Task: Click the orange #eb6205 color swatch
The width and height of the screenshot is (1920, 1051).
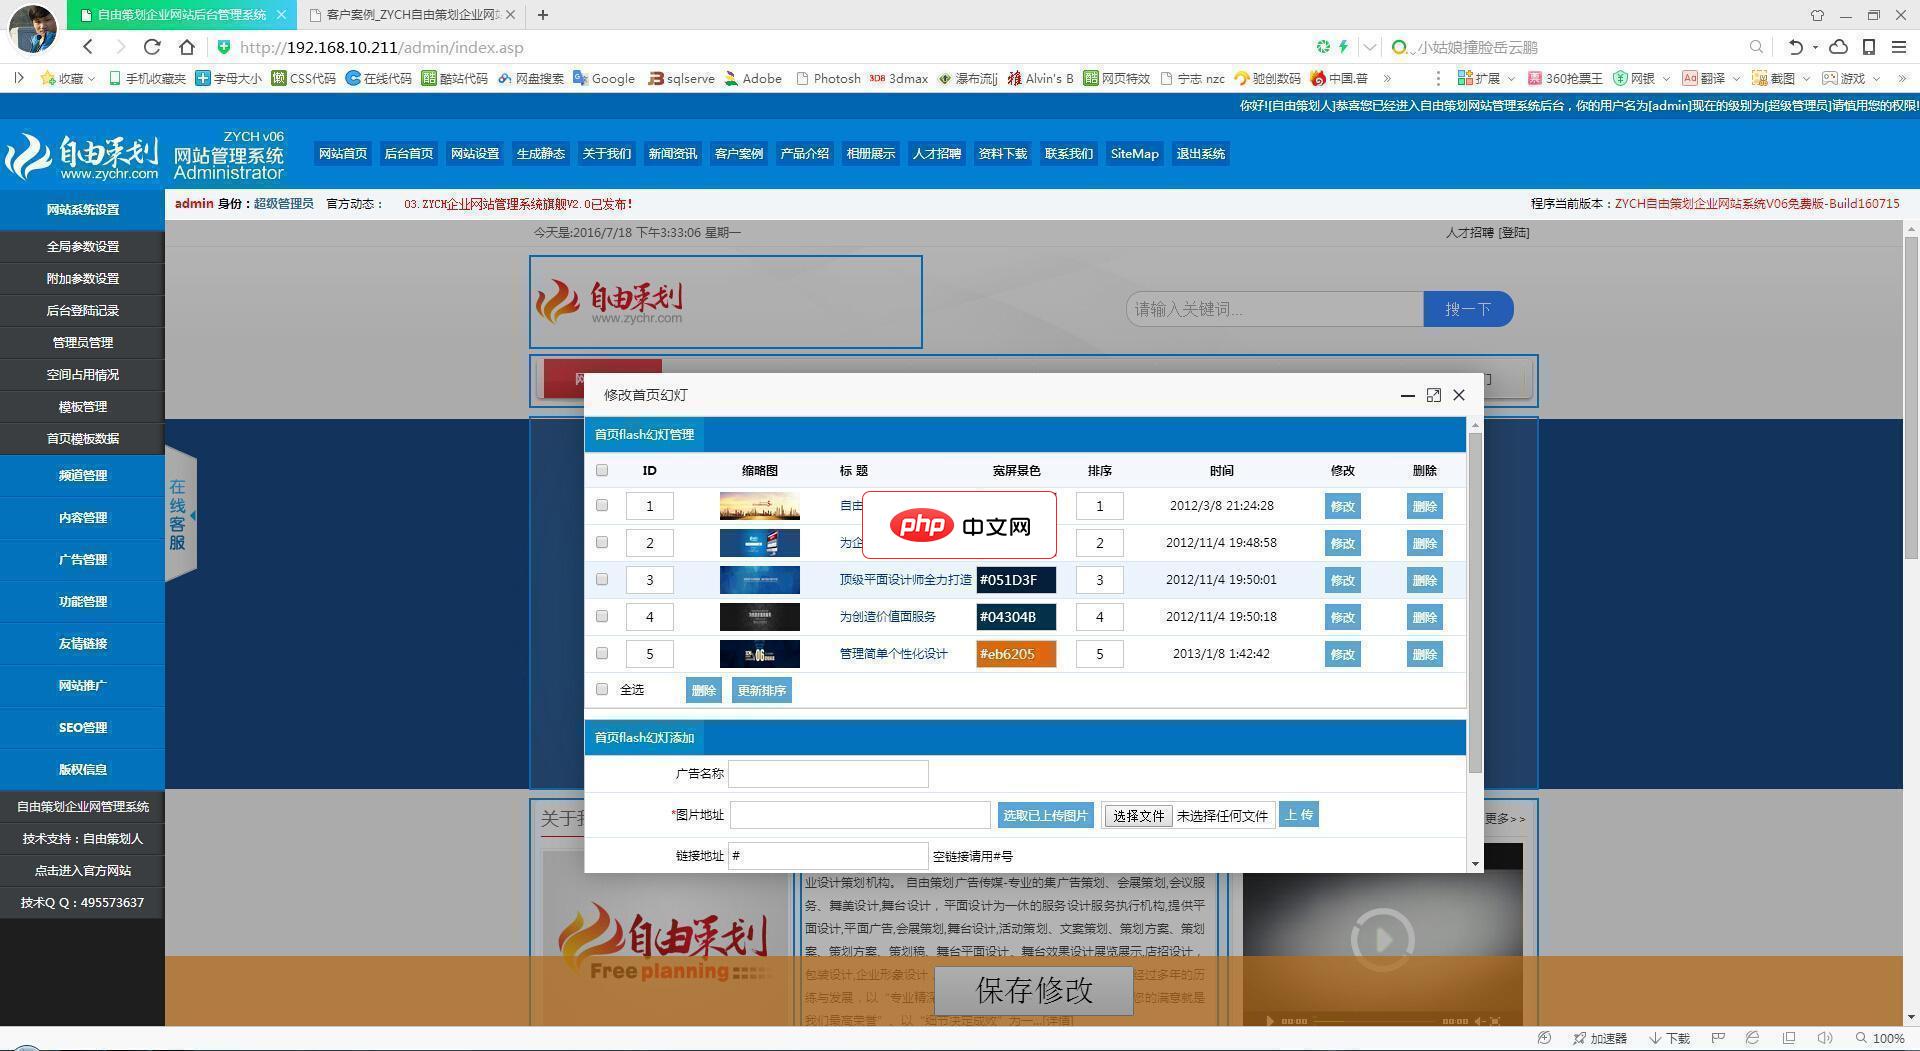Action: click(1015, 654)
